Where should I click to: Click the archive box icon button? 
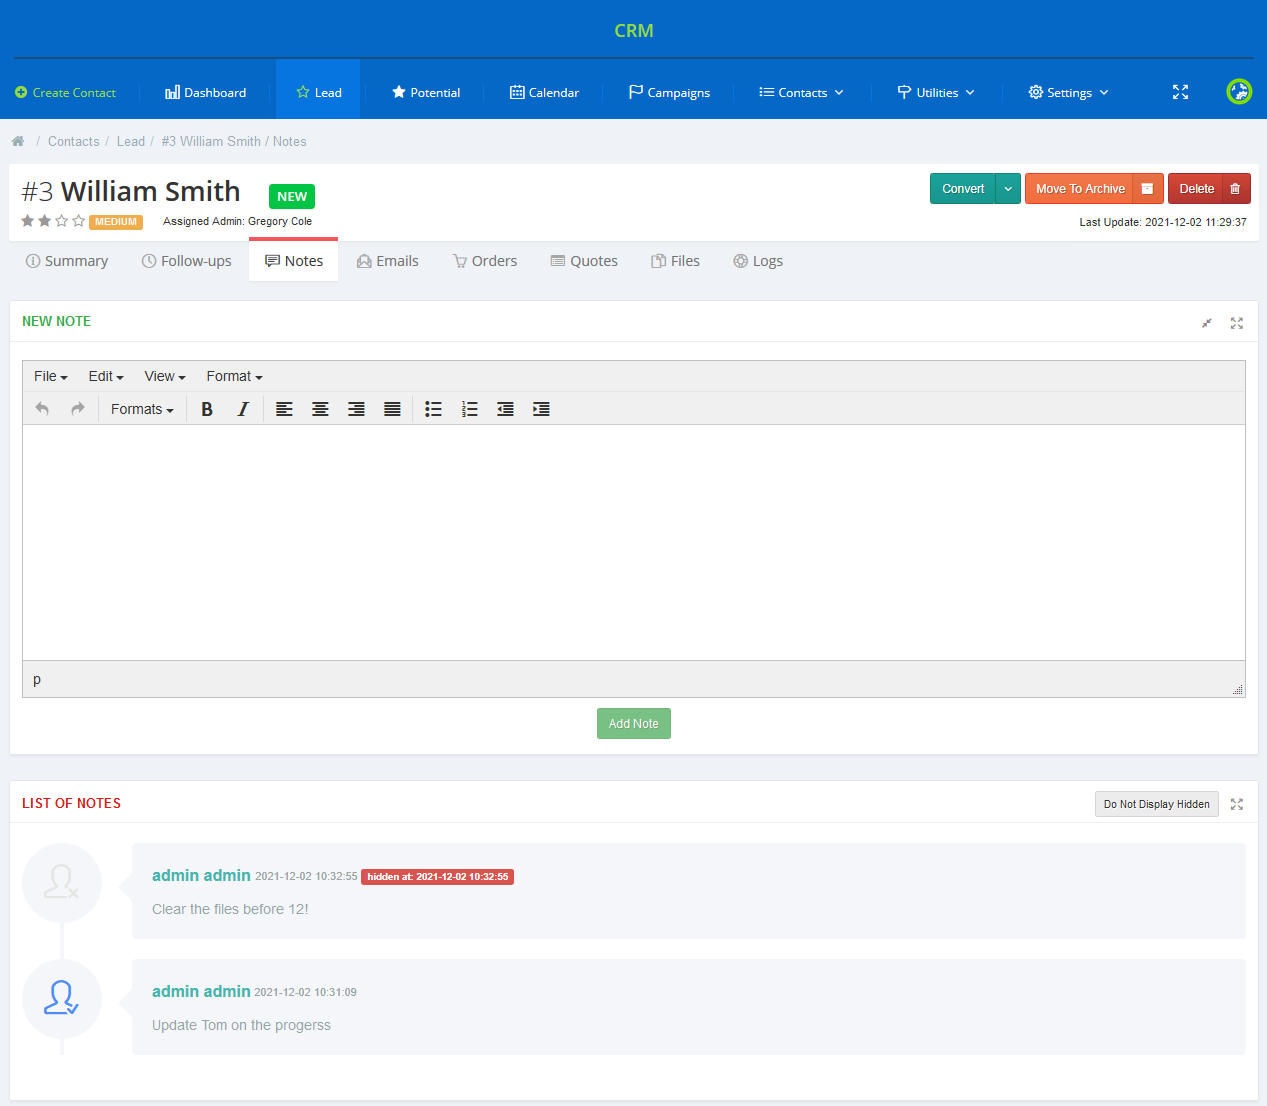coord(1147,189)
